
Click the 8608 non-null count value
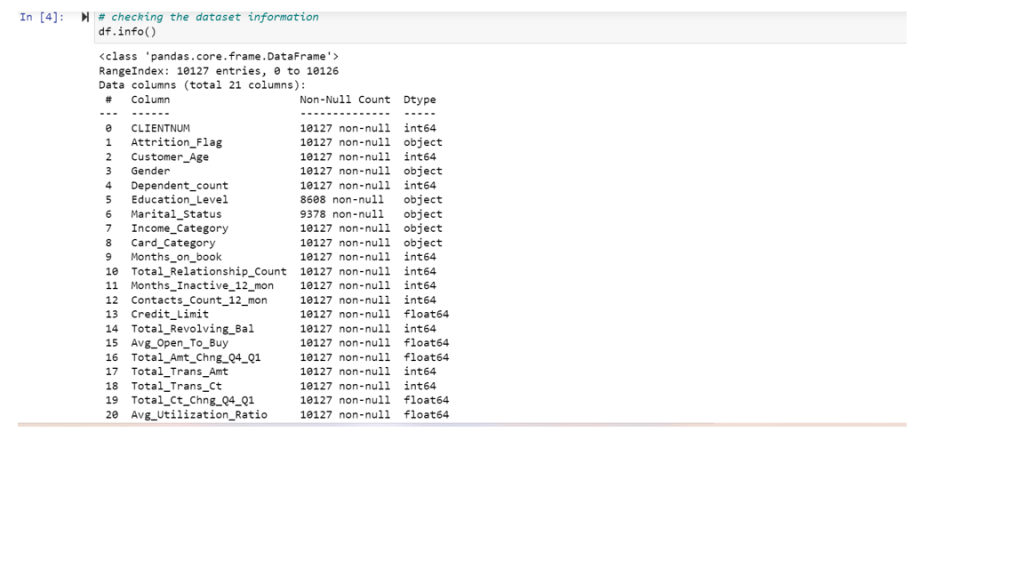click(x=341, y=200)
